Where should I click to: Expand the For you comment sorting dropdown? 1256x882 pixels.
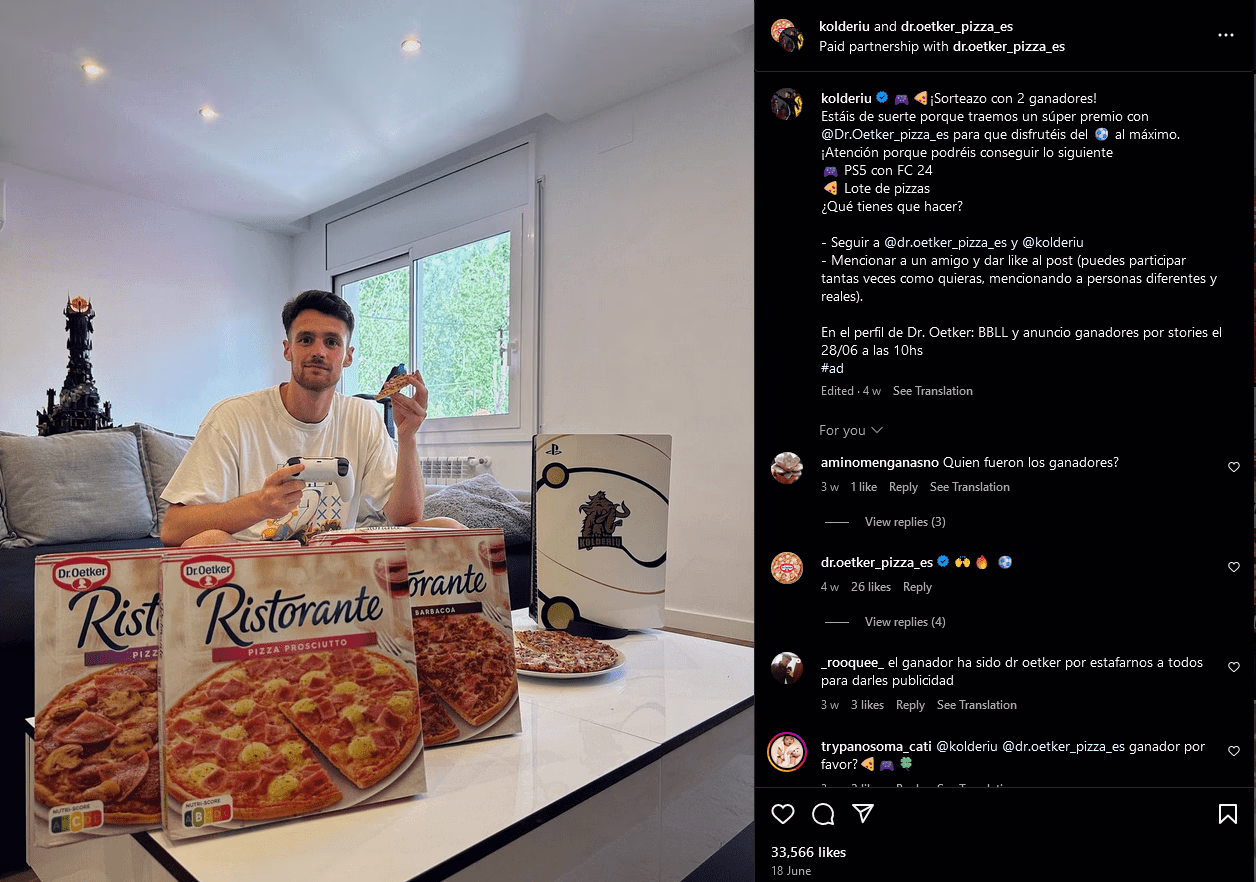[851, 430]
